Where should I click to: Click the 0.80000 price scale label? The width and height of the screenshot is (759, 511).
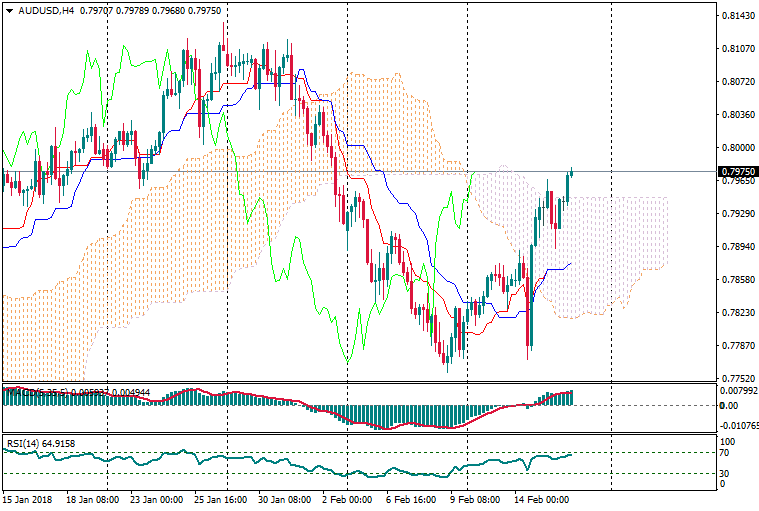(737, 148)
